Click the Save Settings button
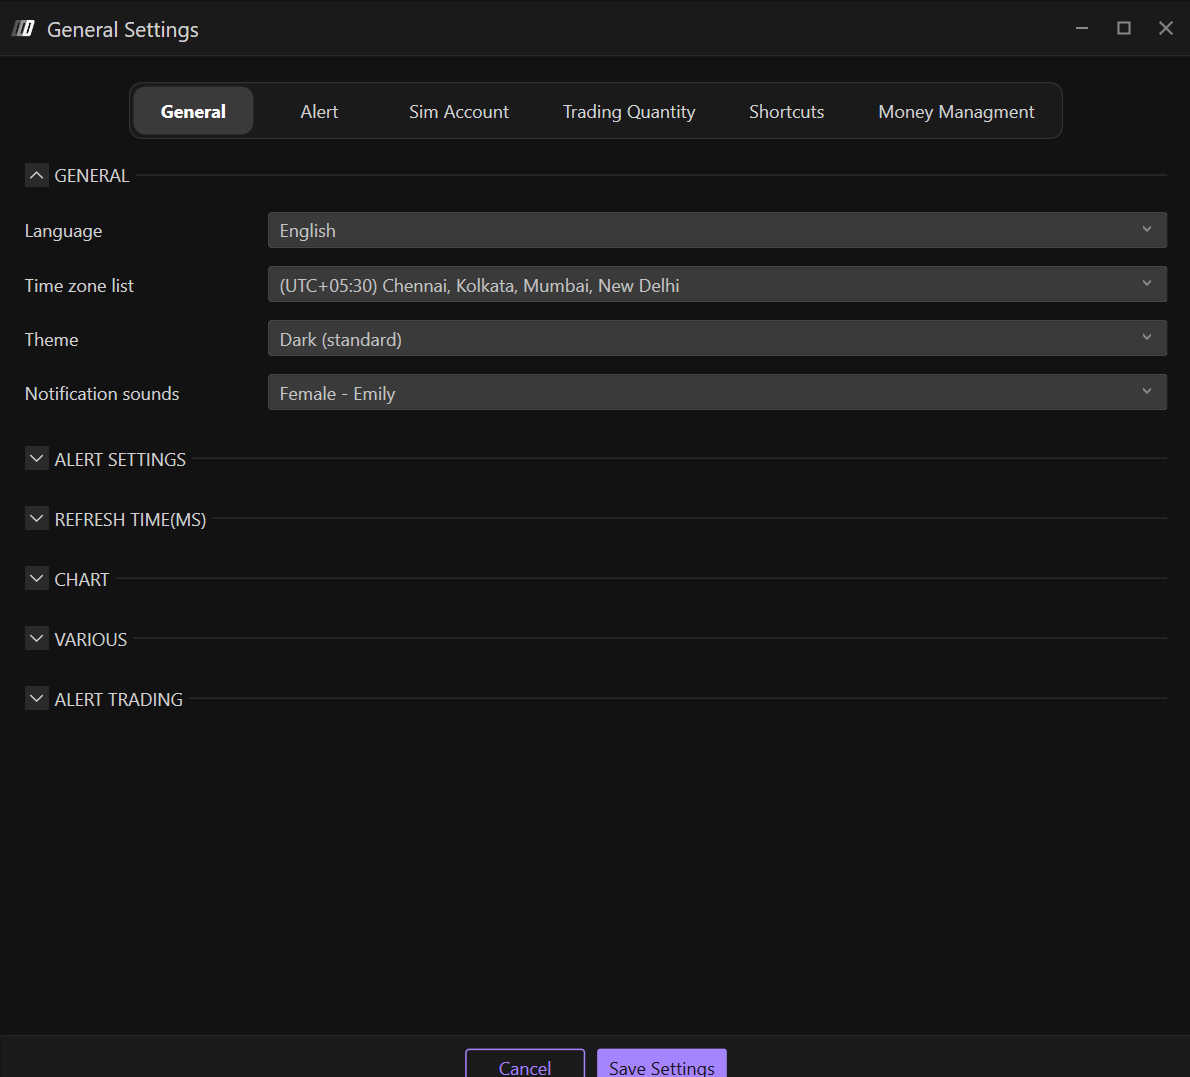 tap(661, 1064)
